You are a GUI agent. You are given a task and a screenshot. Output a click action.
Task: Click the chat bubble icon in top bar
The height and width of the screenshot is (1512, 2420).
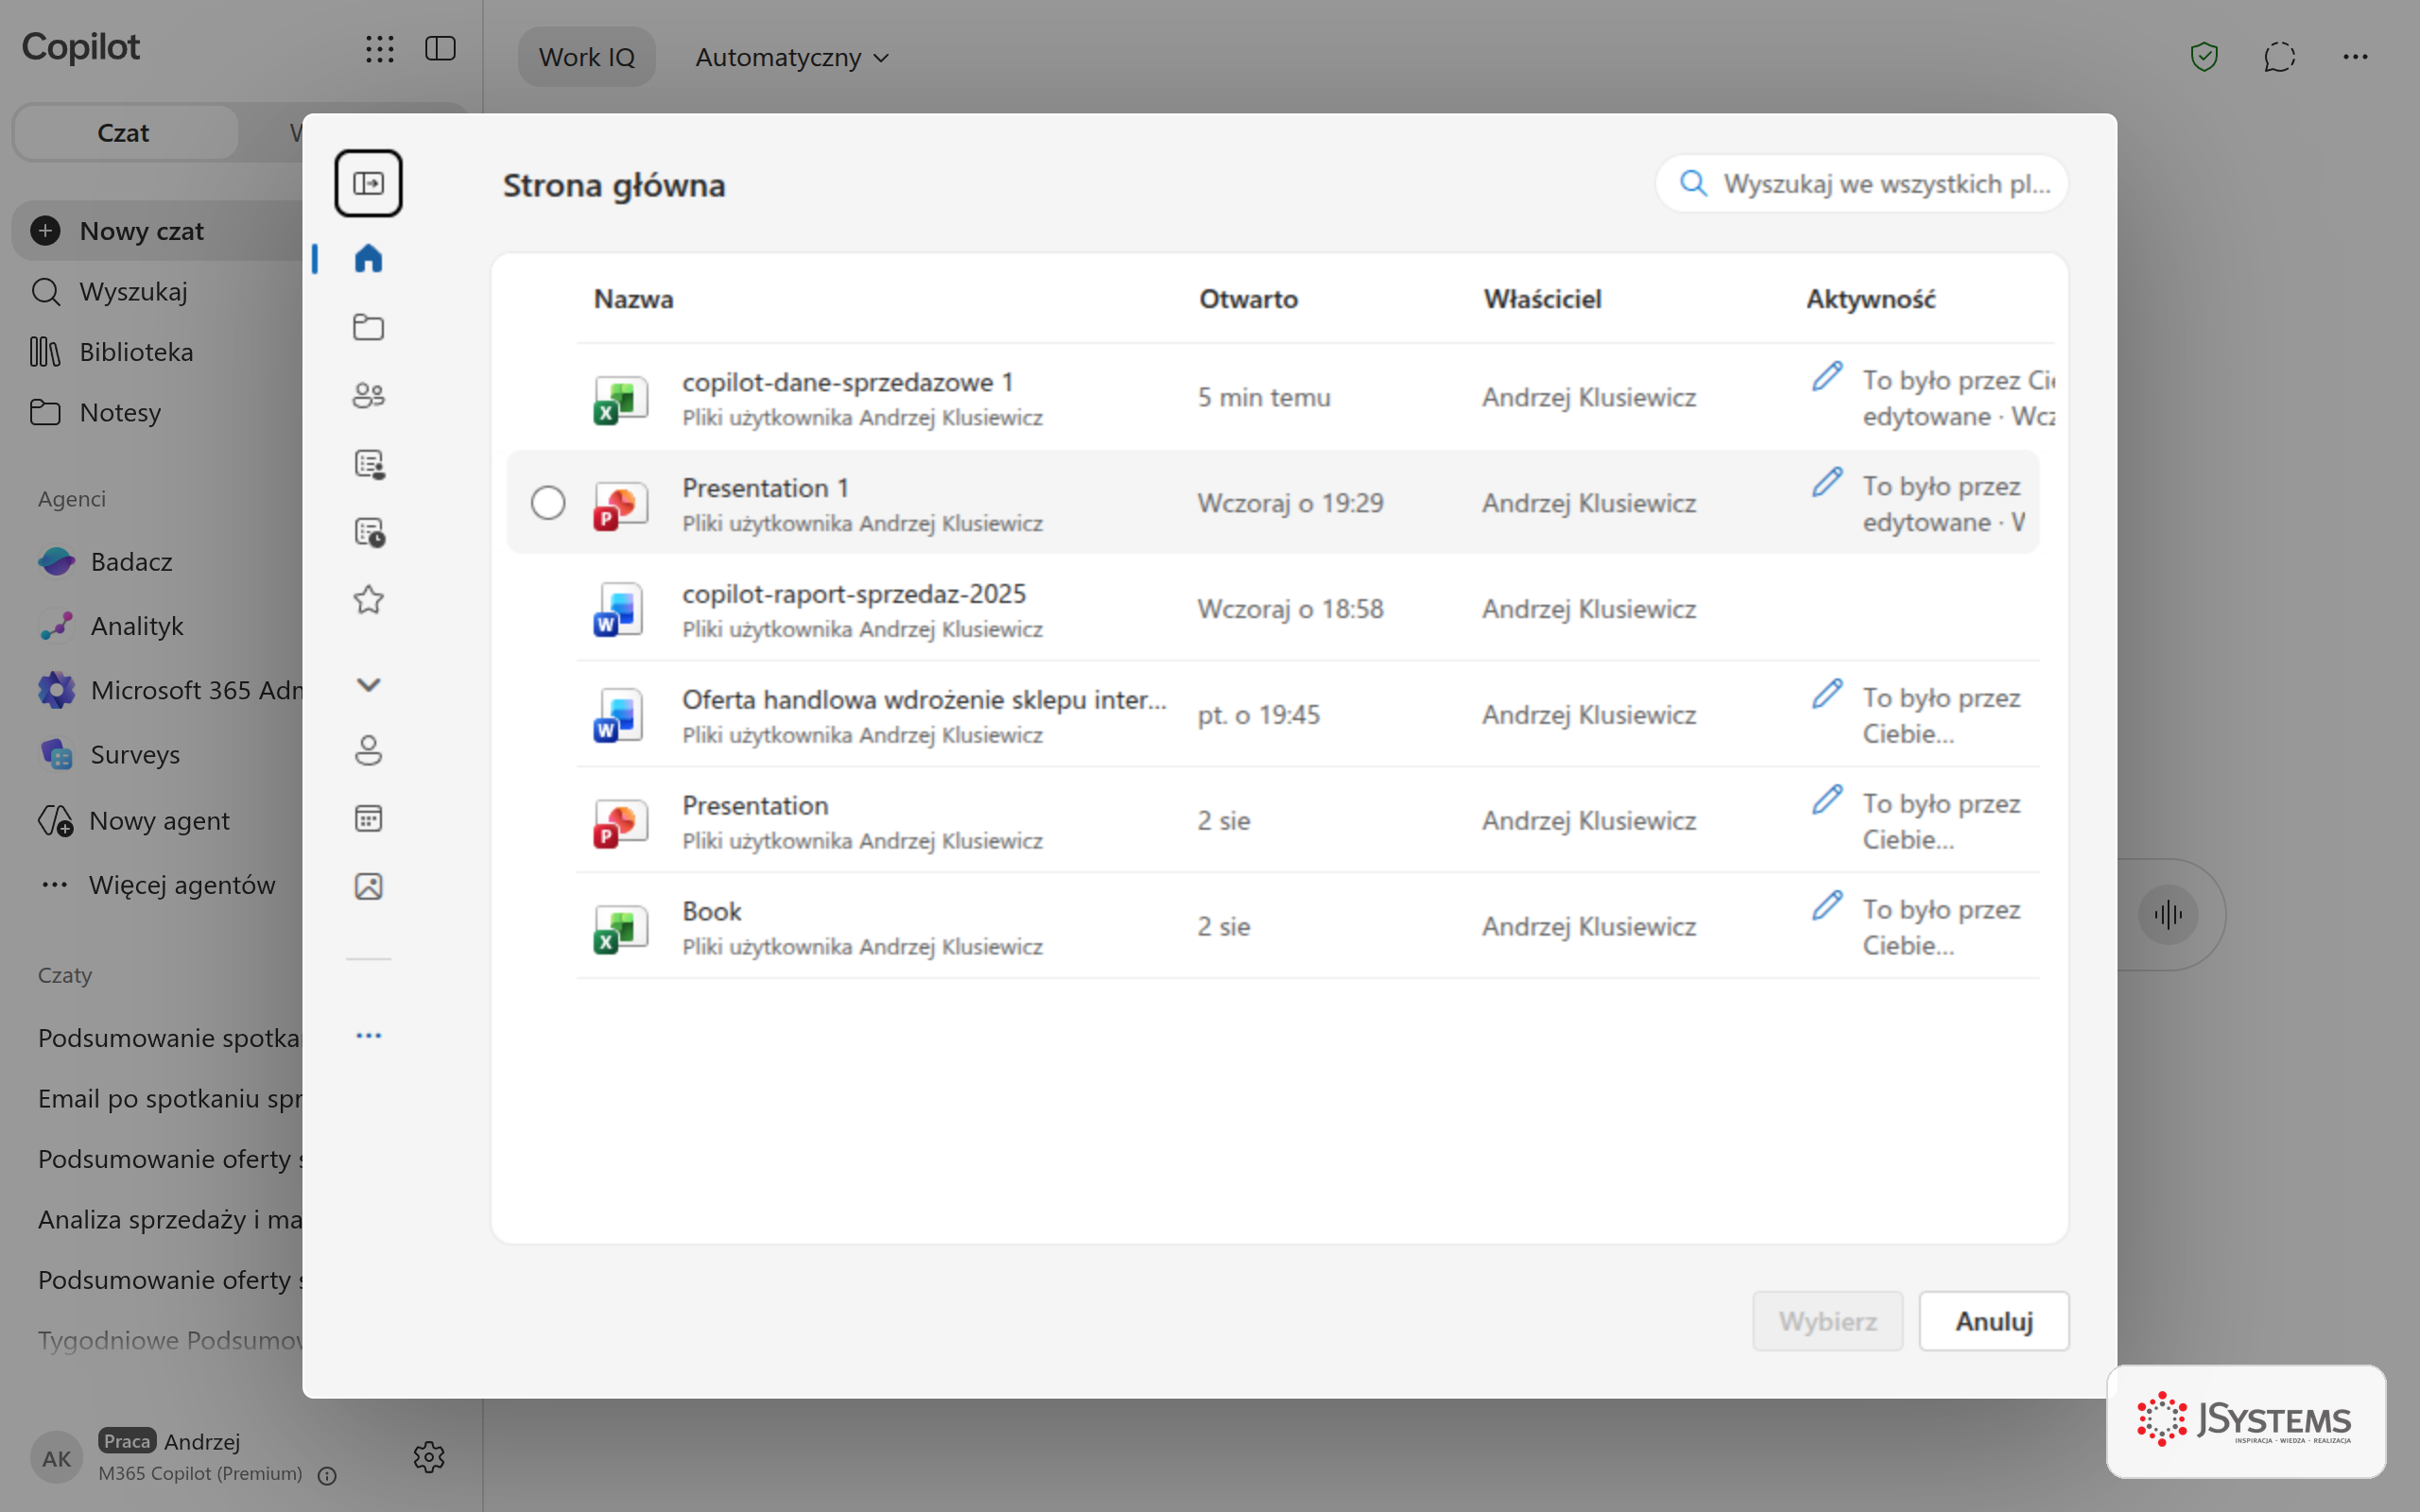click(2279, 57)
